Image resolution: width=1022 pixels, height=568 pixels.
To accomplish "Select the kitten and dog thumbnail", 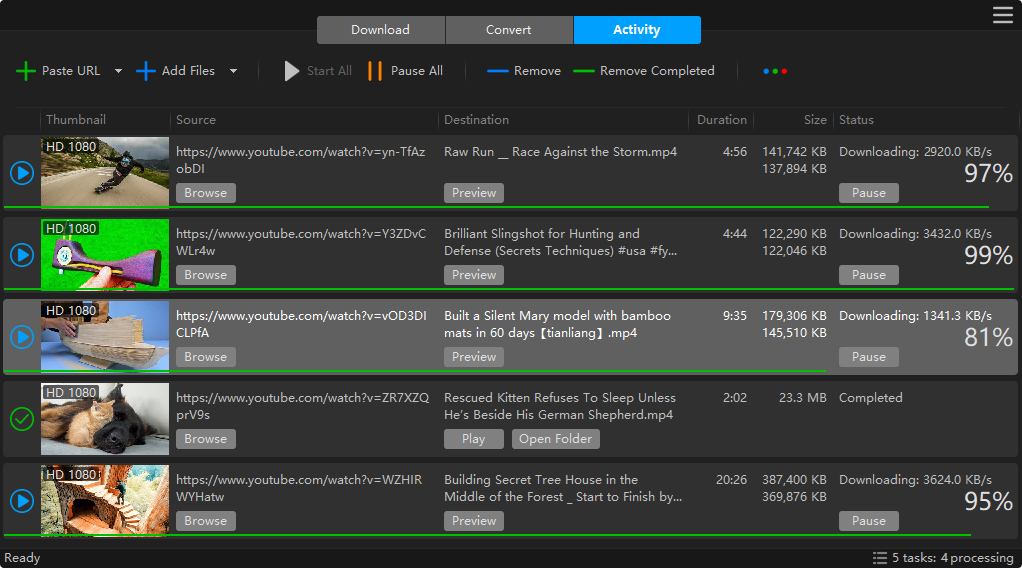I will [x=105, y=419].
